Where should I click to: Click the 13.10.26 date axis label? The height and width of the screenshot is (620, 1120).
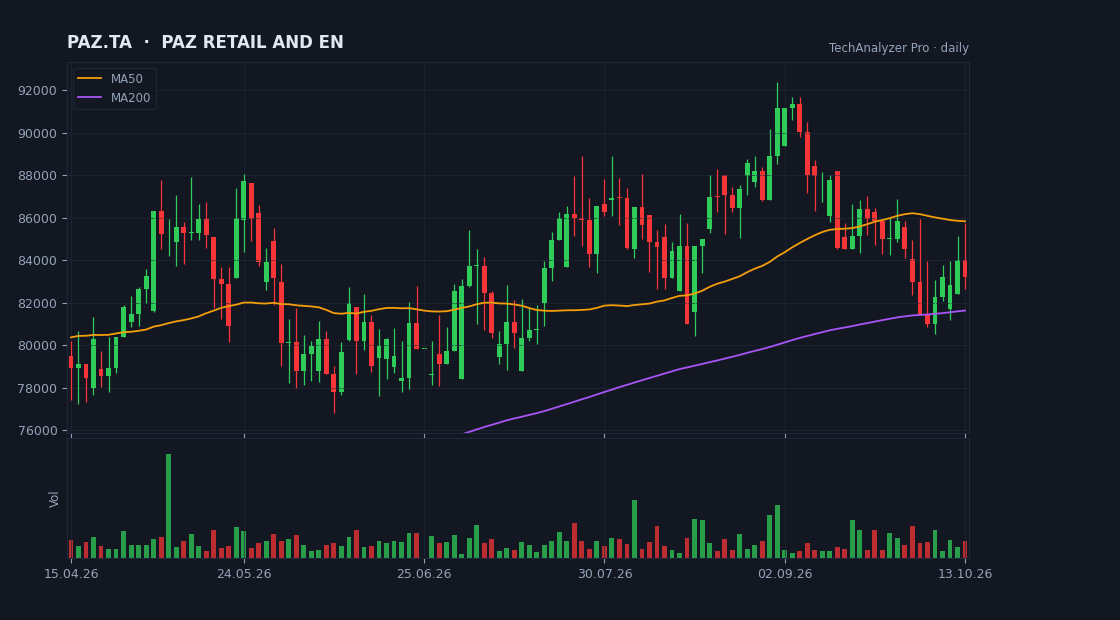965,574
